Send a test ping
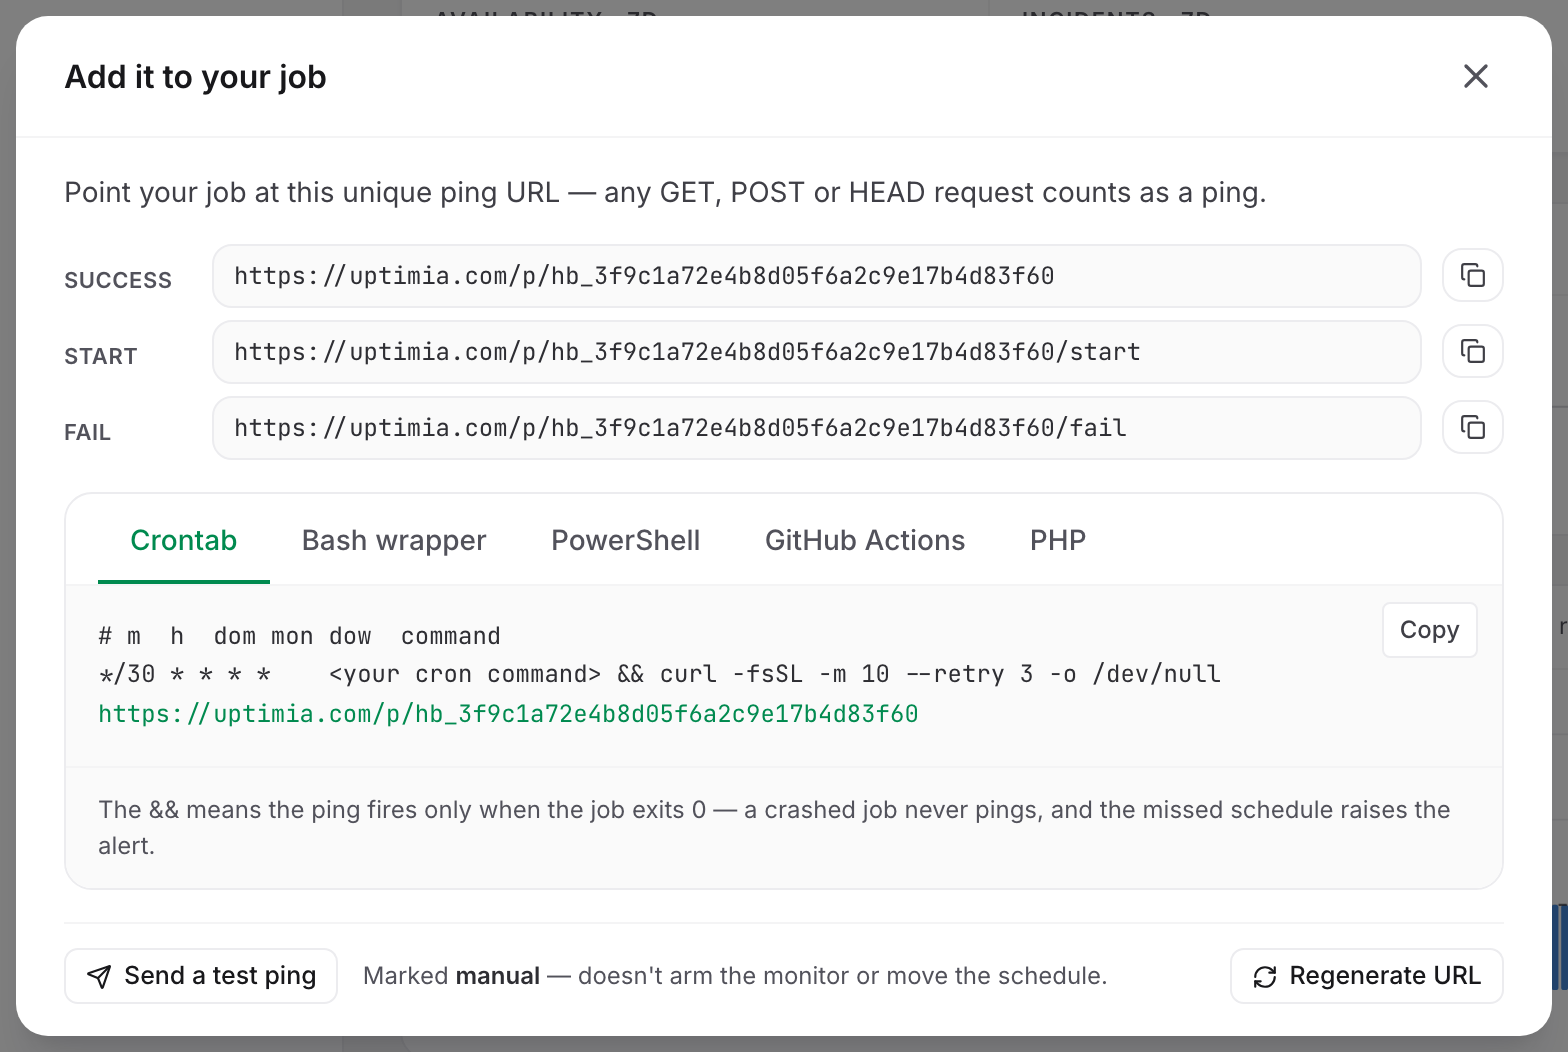Viewport: 1568px width, 1052px height. click(x=201, y=976)
